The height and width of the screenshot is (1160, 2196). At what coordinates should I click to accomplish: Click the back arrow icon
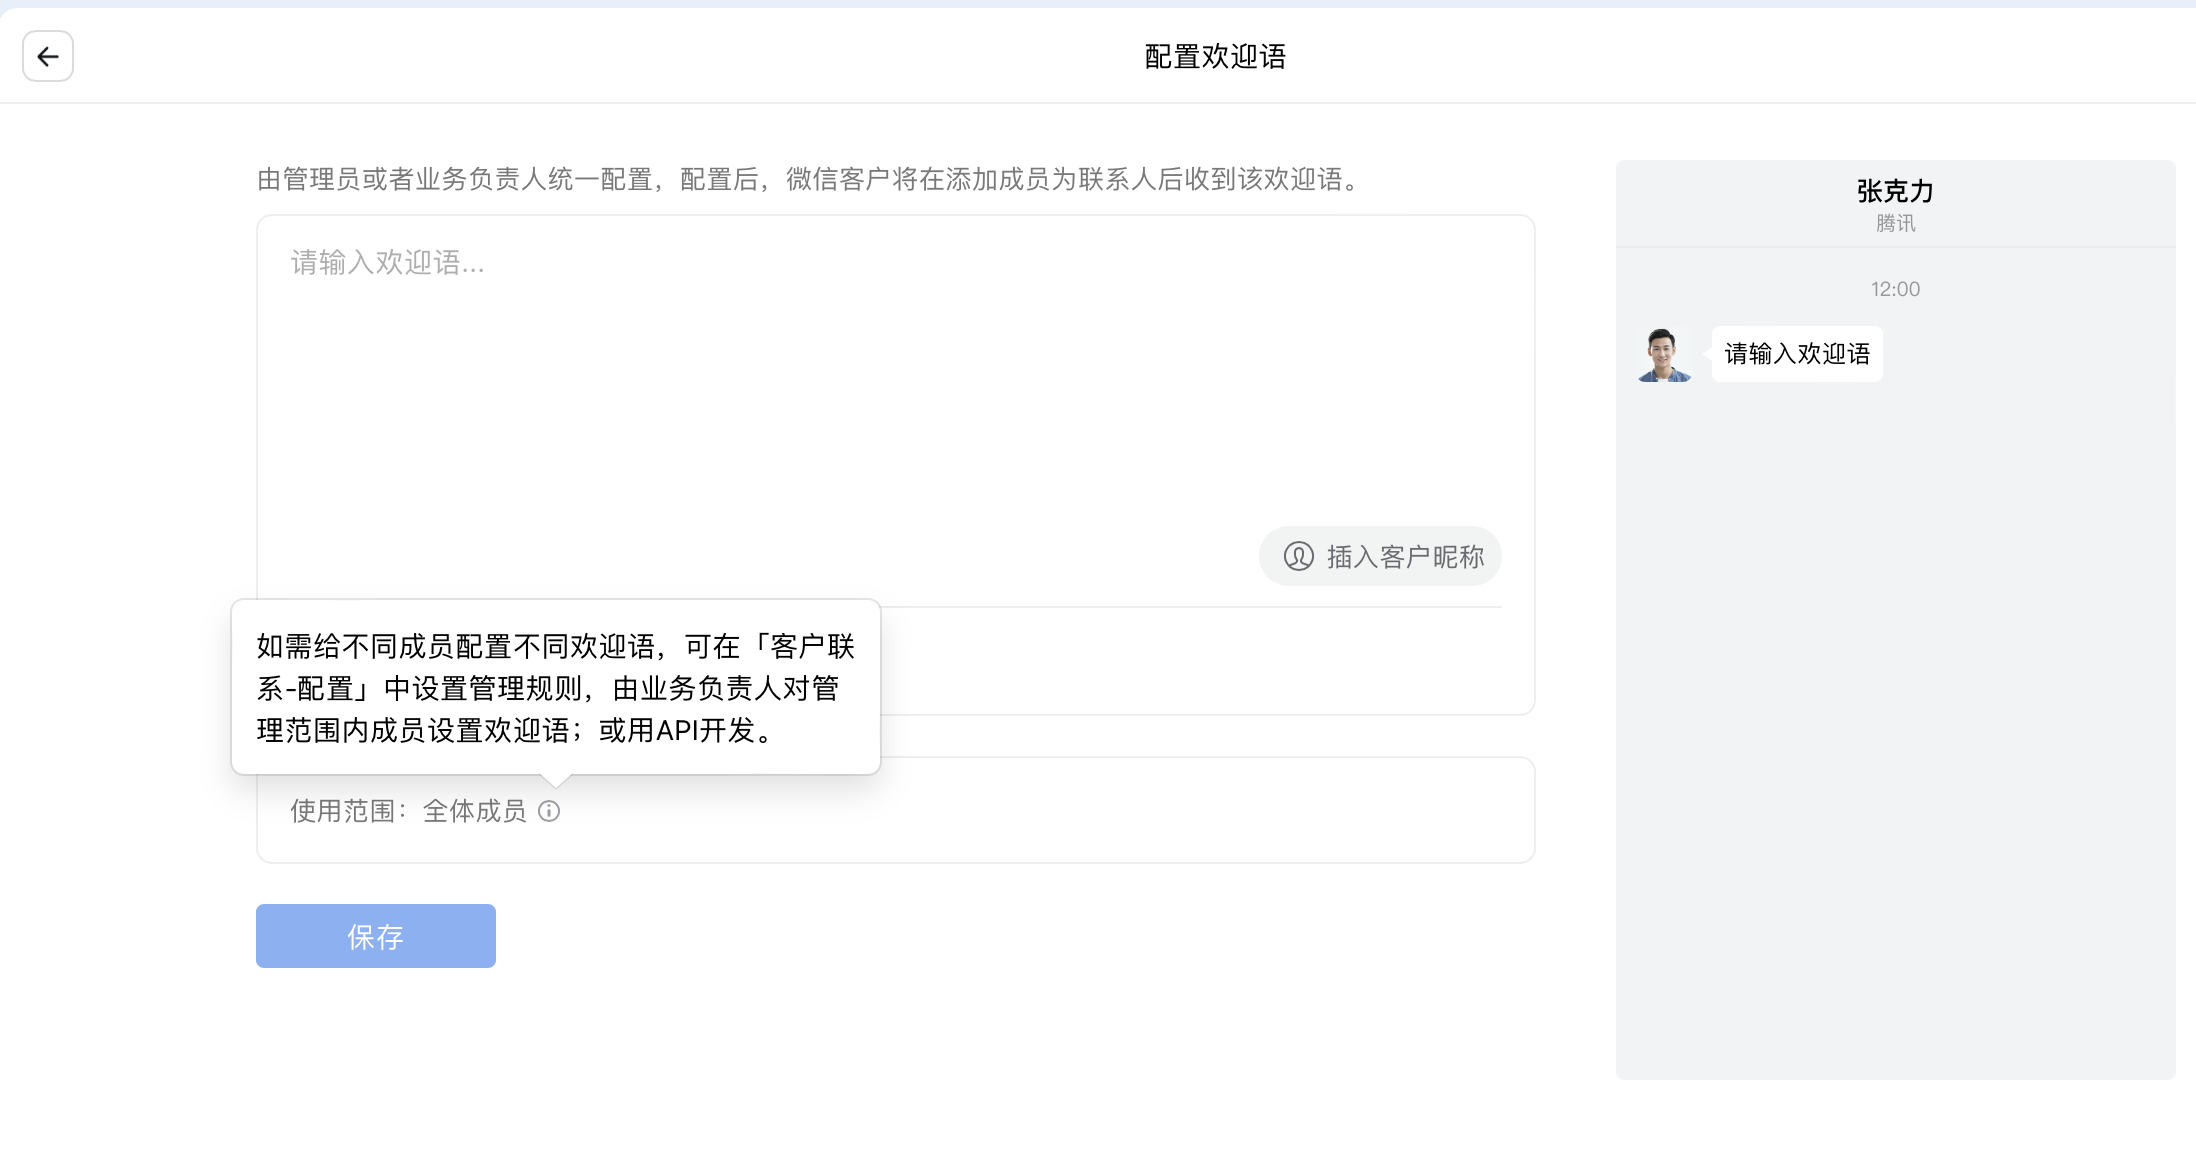click(x=48, y=56)
